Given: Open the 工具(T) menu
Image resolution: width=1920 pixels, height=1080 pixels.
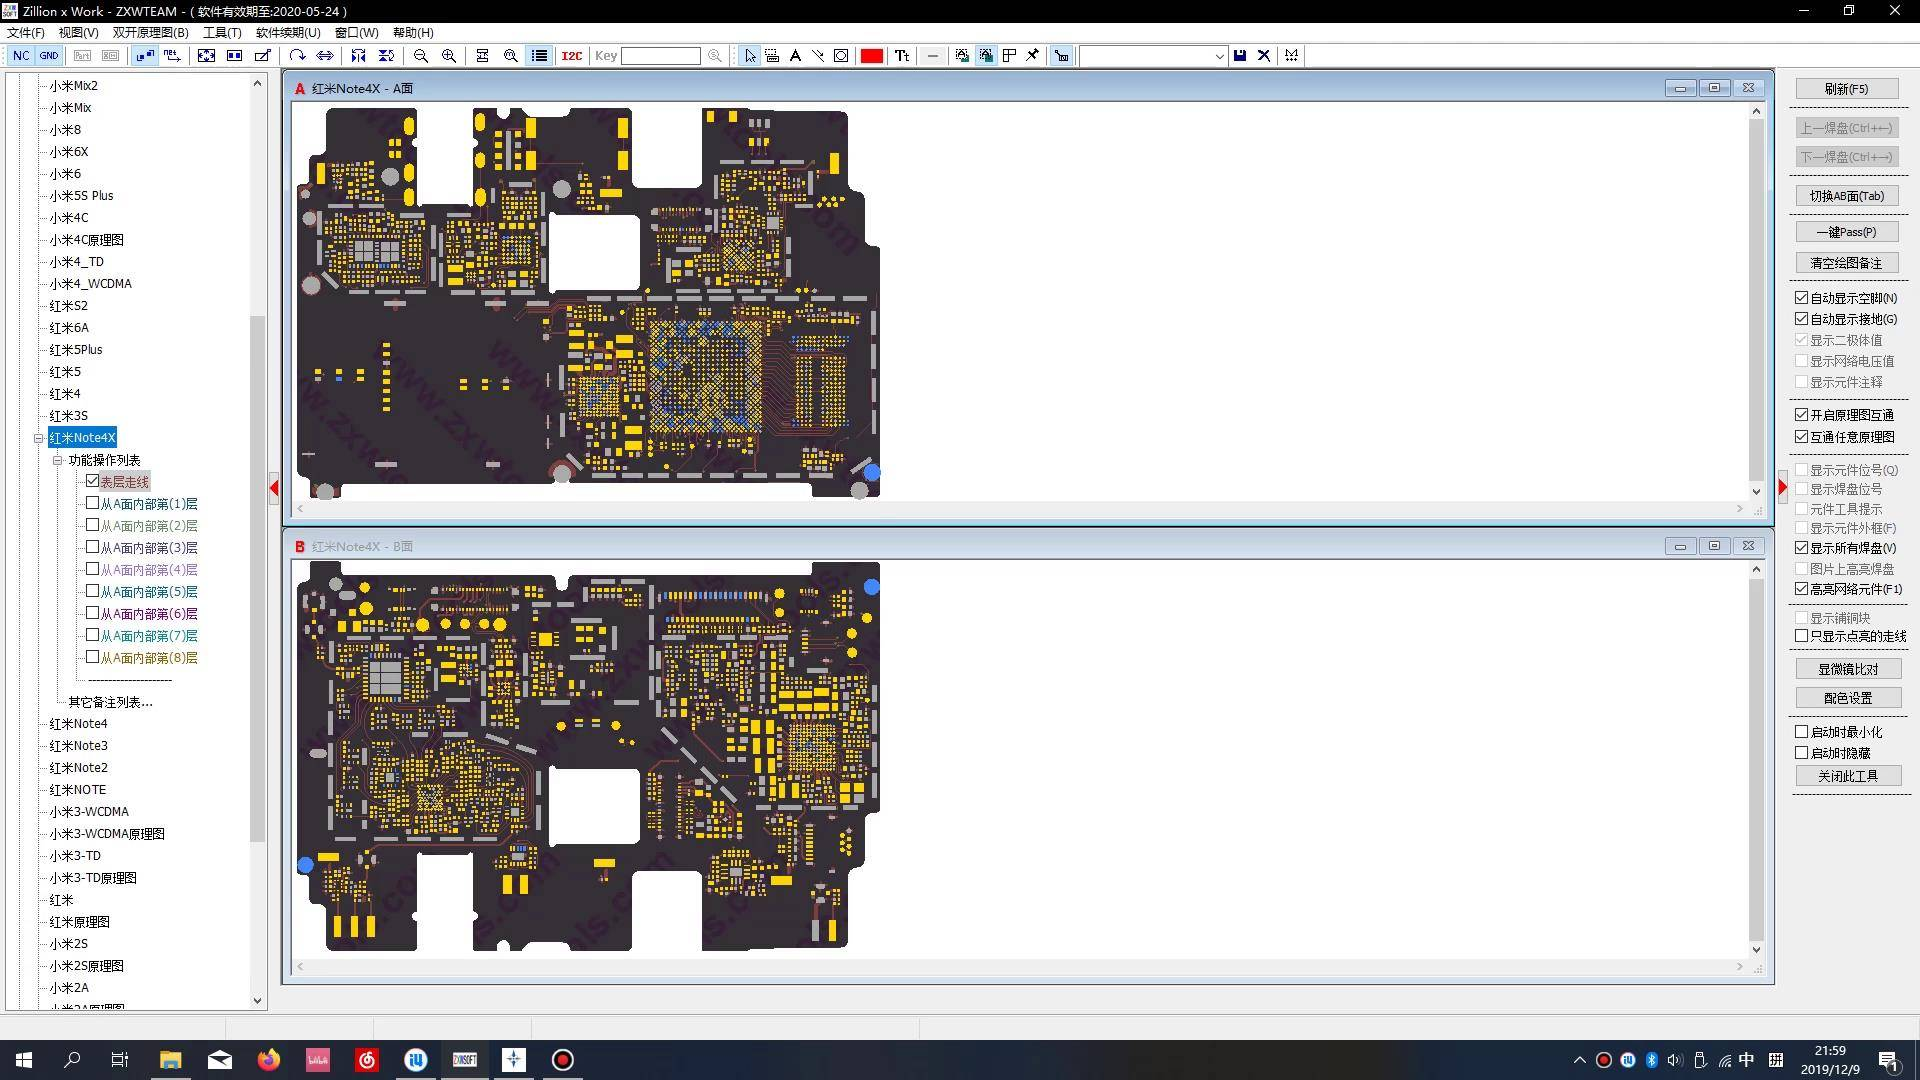Looking at the screenshot, I should click(221, 33).
